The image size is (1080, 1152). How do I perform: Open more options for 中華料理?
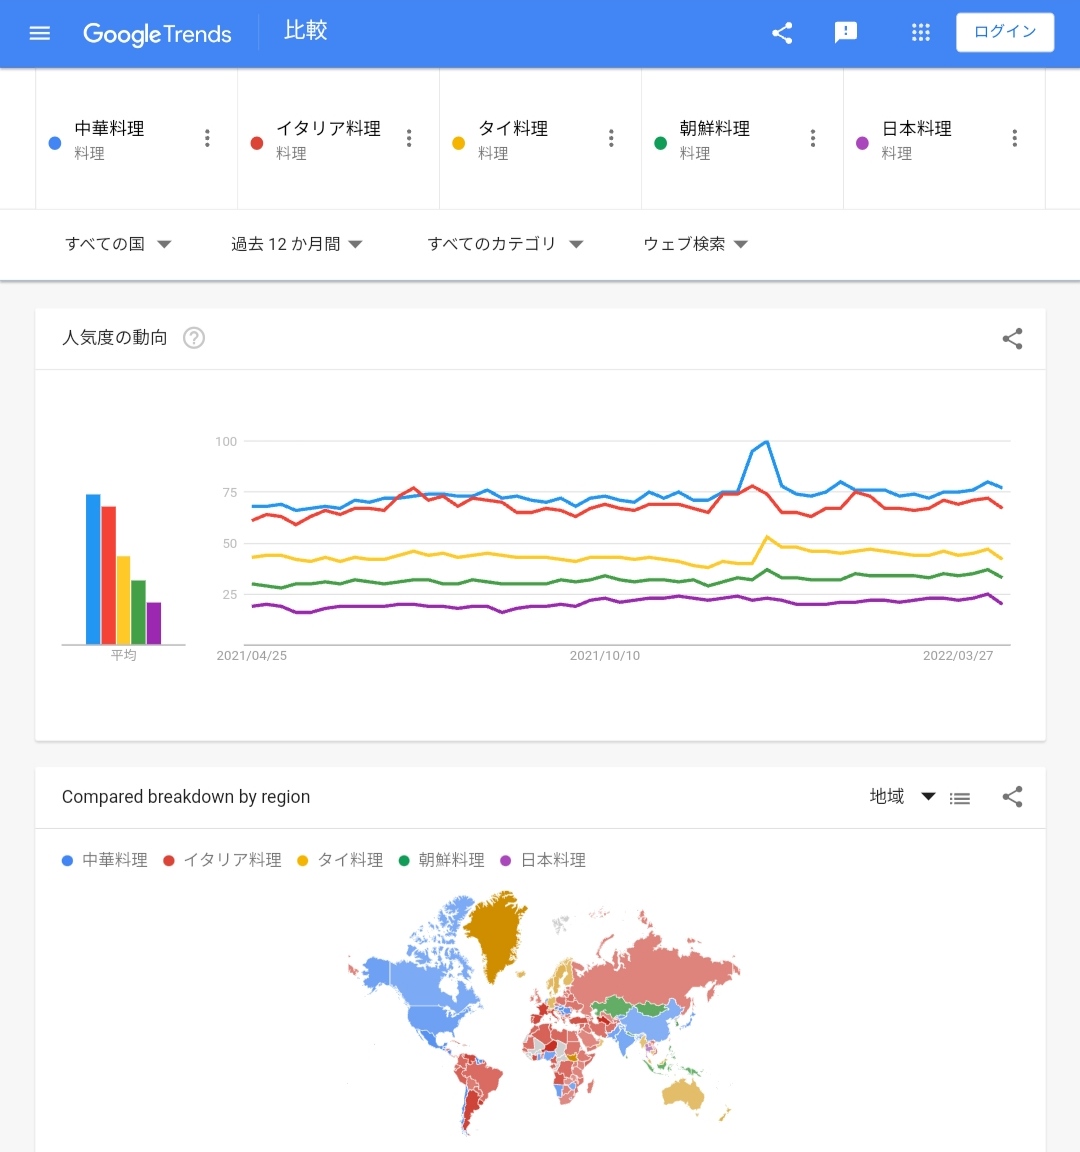tap(207, 138)
